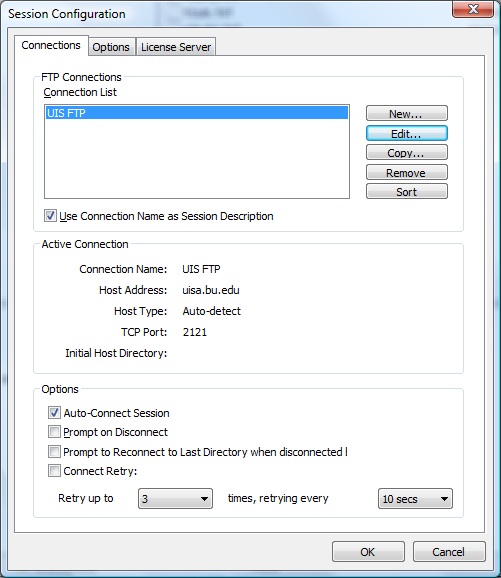Enable Prompt on Disconnect
The image size is (501, 578).
(54, 432)
